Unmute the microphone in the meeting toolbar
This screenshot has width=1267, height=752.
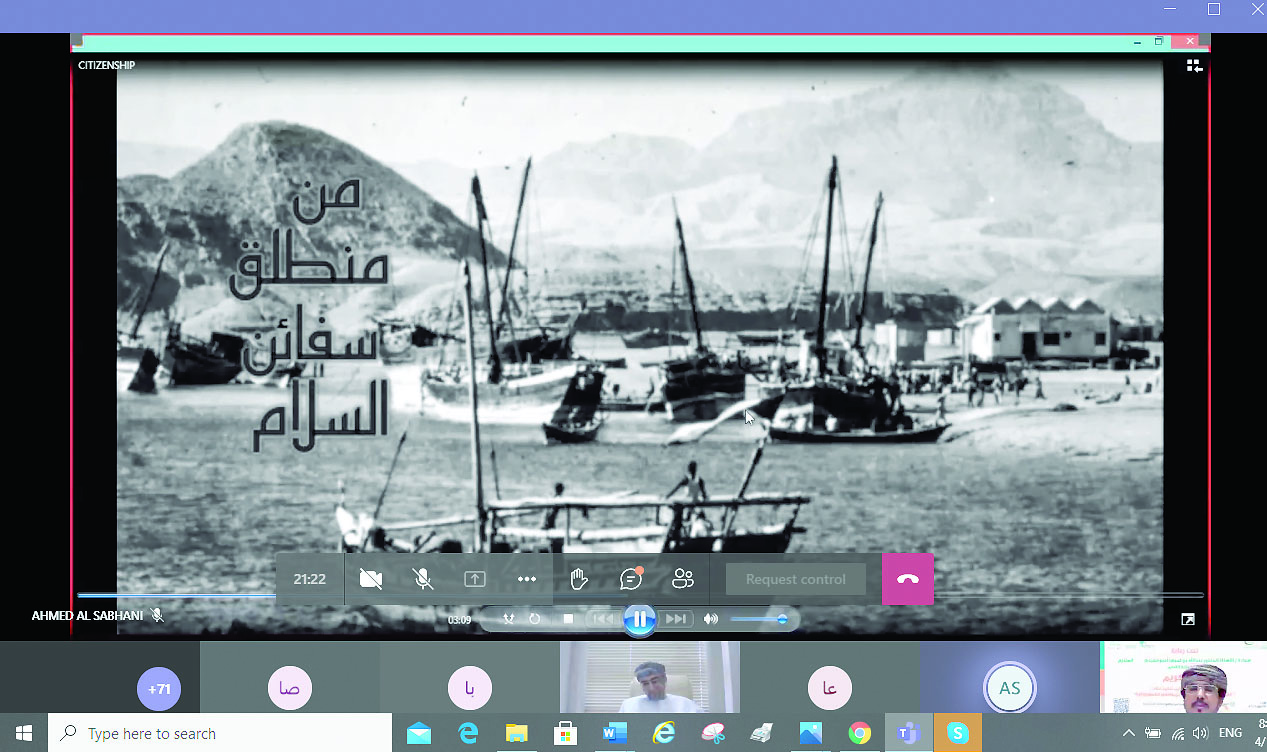pyautogui.click(x=423, y=580)
